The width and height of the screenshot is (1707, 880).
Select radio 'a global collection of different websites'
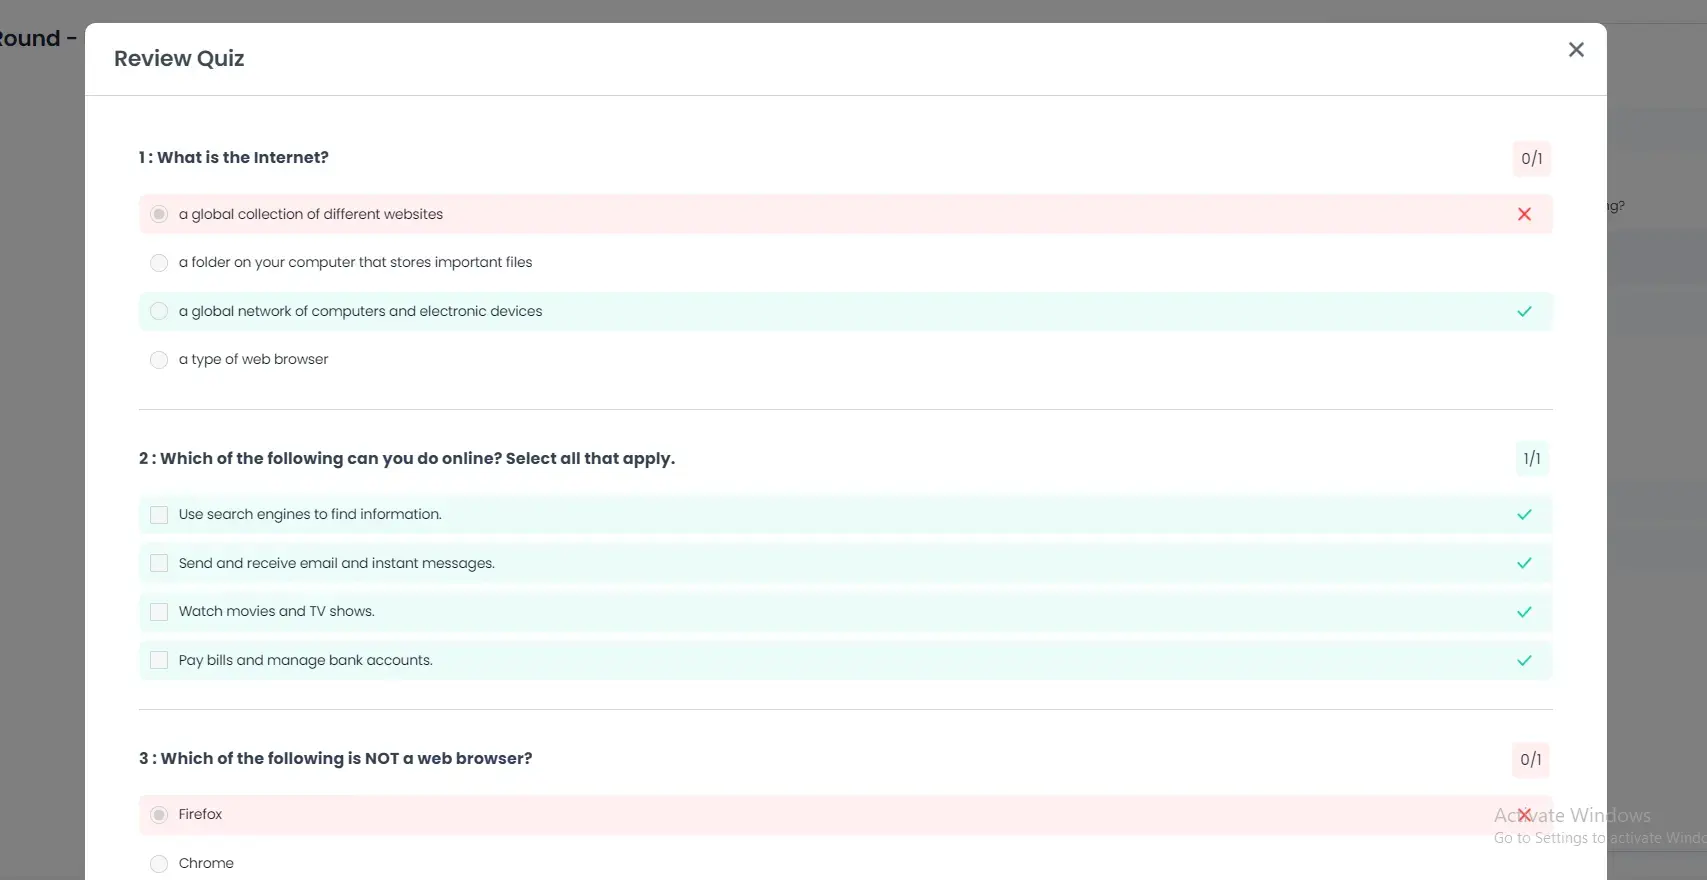point(159,214)
